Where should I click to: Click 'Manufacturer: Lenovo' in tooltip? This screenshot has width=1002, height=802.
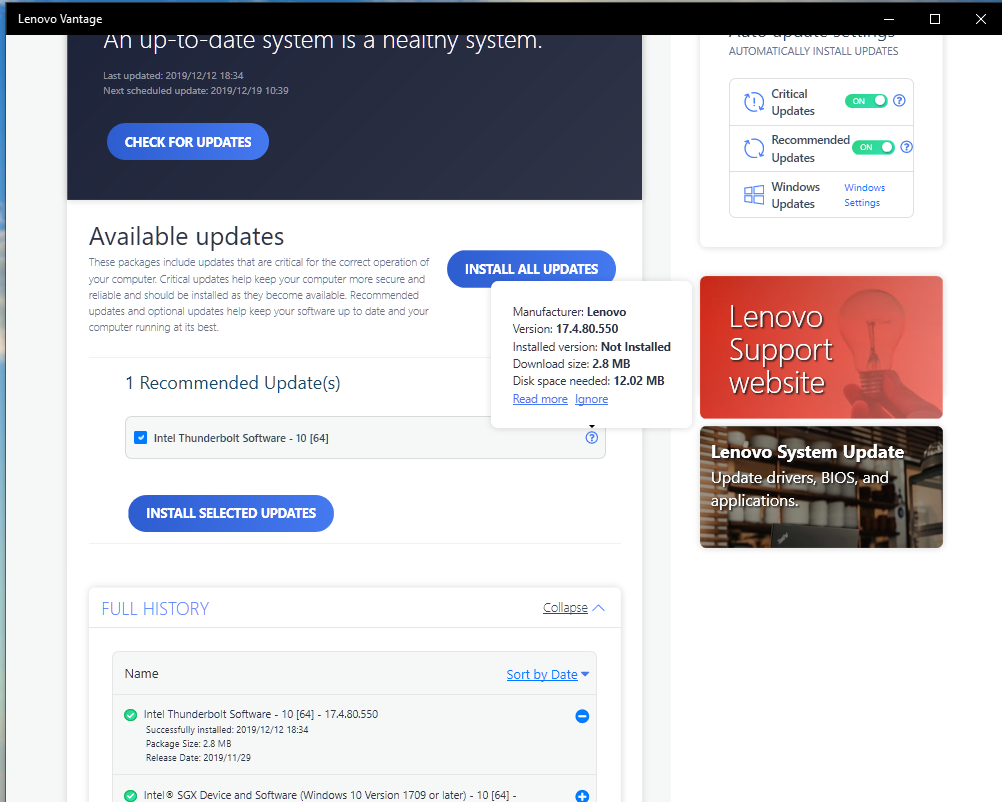click(569, 312)
